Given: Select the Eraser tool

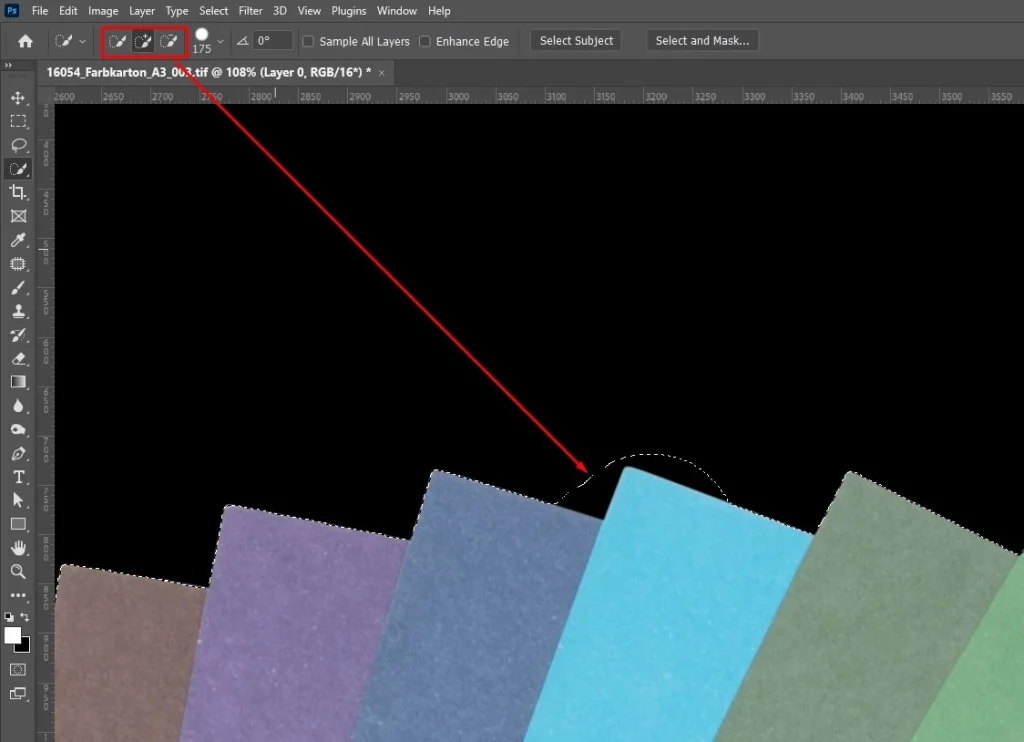Looking at the screenshot, I should coord(18,358).
